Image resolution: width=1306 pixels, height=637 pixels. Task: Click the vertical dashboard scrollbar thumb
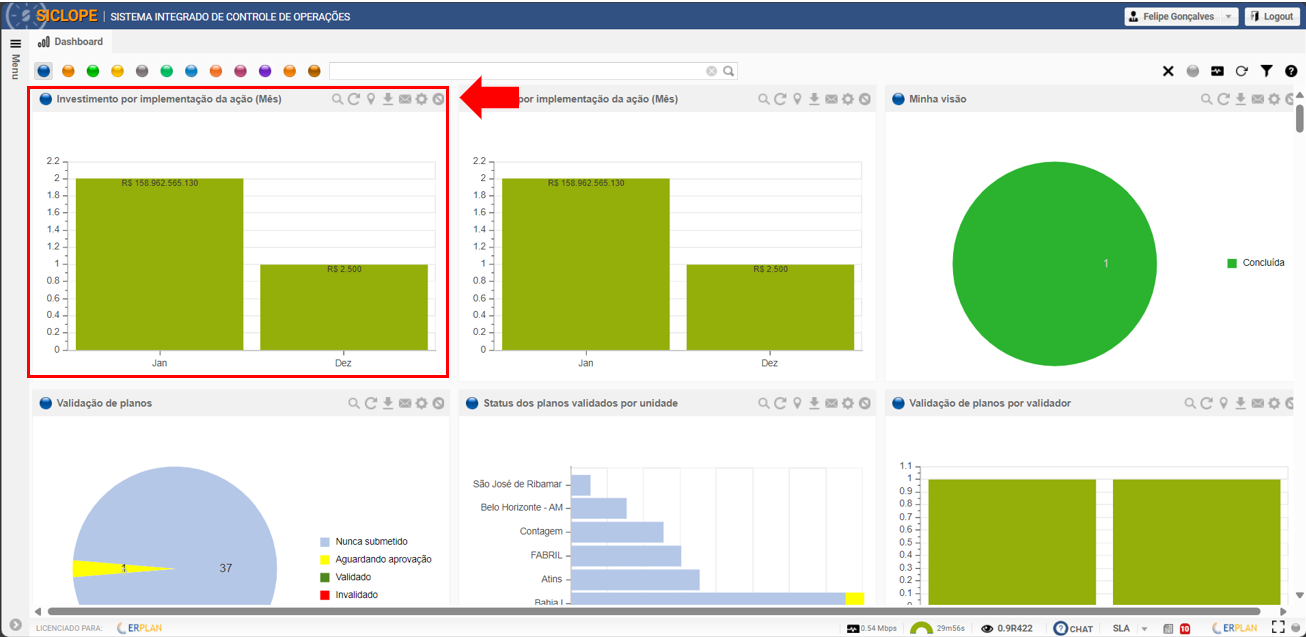tap(1299, 117)
